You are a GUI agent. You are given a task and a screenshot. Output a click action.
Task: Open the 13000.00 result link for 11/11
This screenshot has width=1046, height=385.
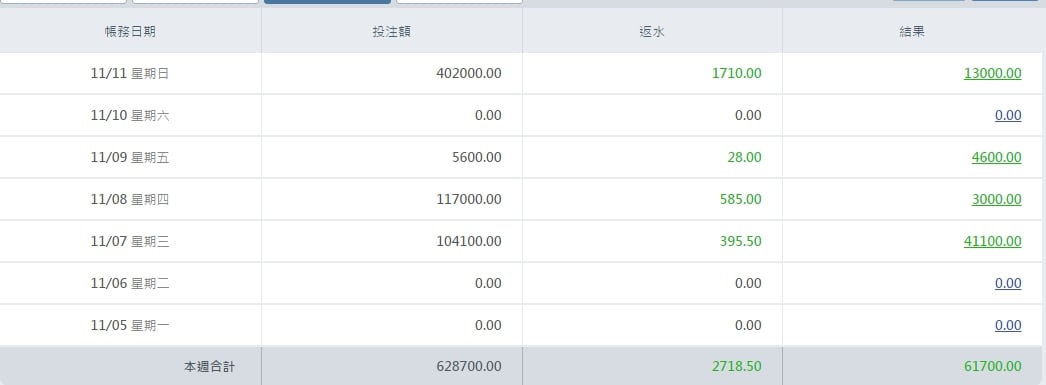pyautogui.click(x=992, y=73)
